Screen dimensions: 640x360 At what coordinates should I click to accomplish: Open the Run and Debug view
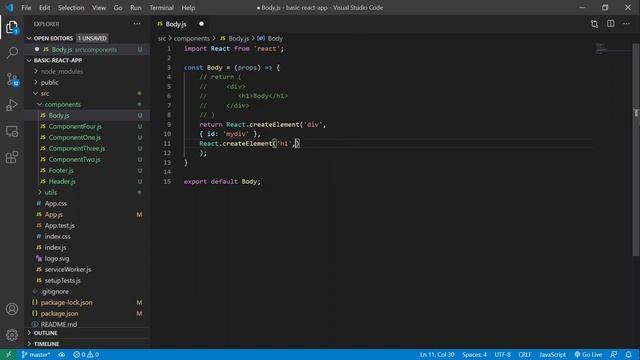pos(12,105)
